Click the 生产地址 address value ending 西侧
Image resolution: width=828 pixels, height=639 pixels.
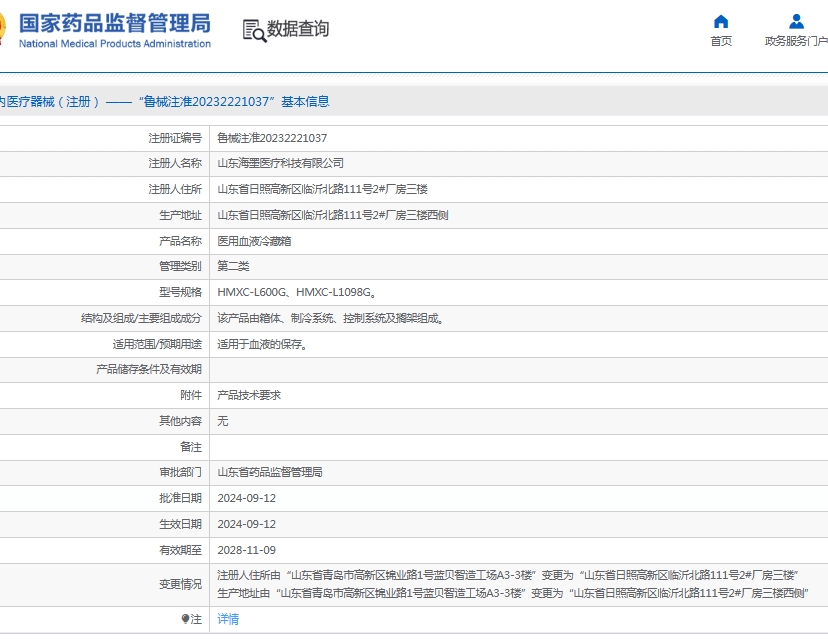click(x=333, y=215)
